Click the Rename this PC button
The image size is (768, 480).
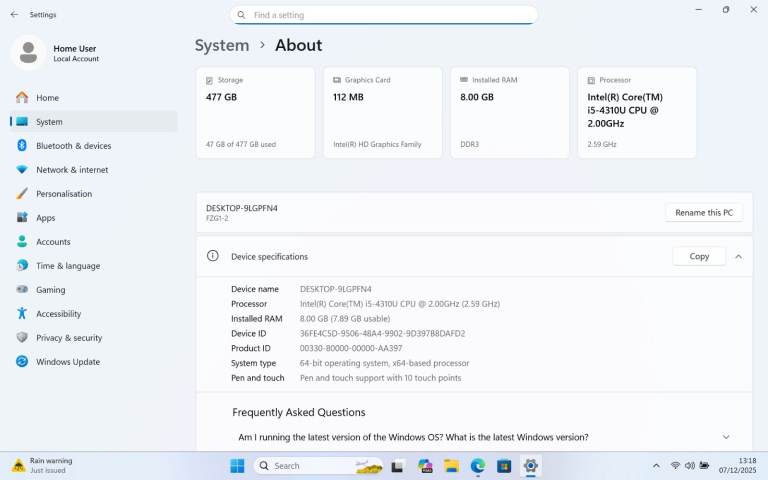704,213
